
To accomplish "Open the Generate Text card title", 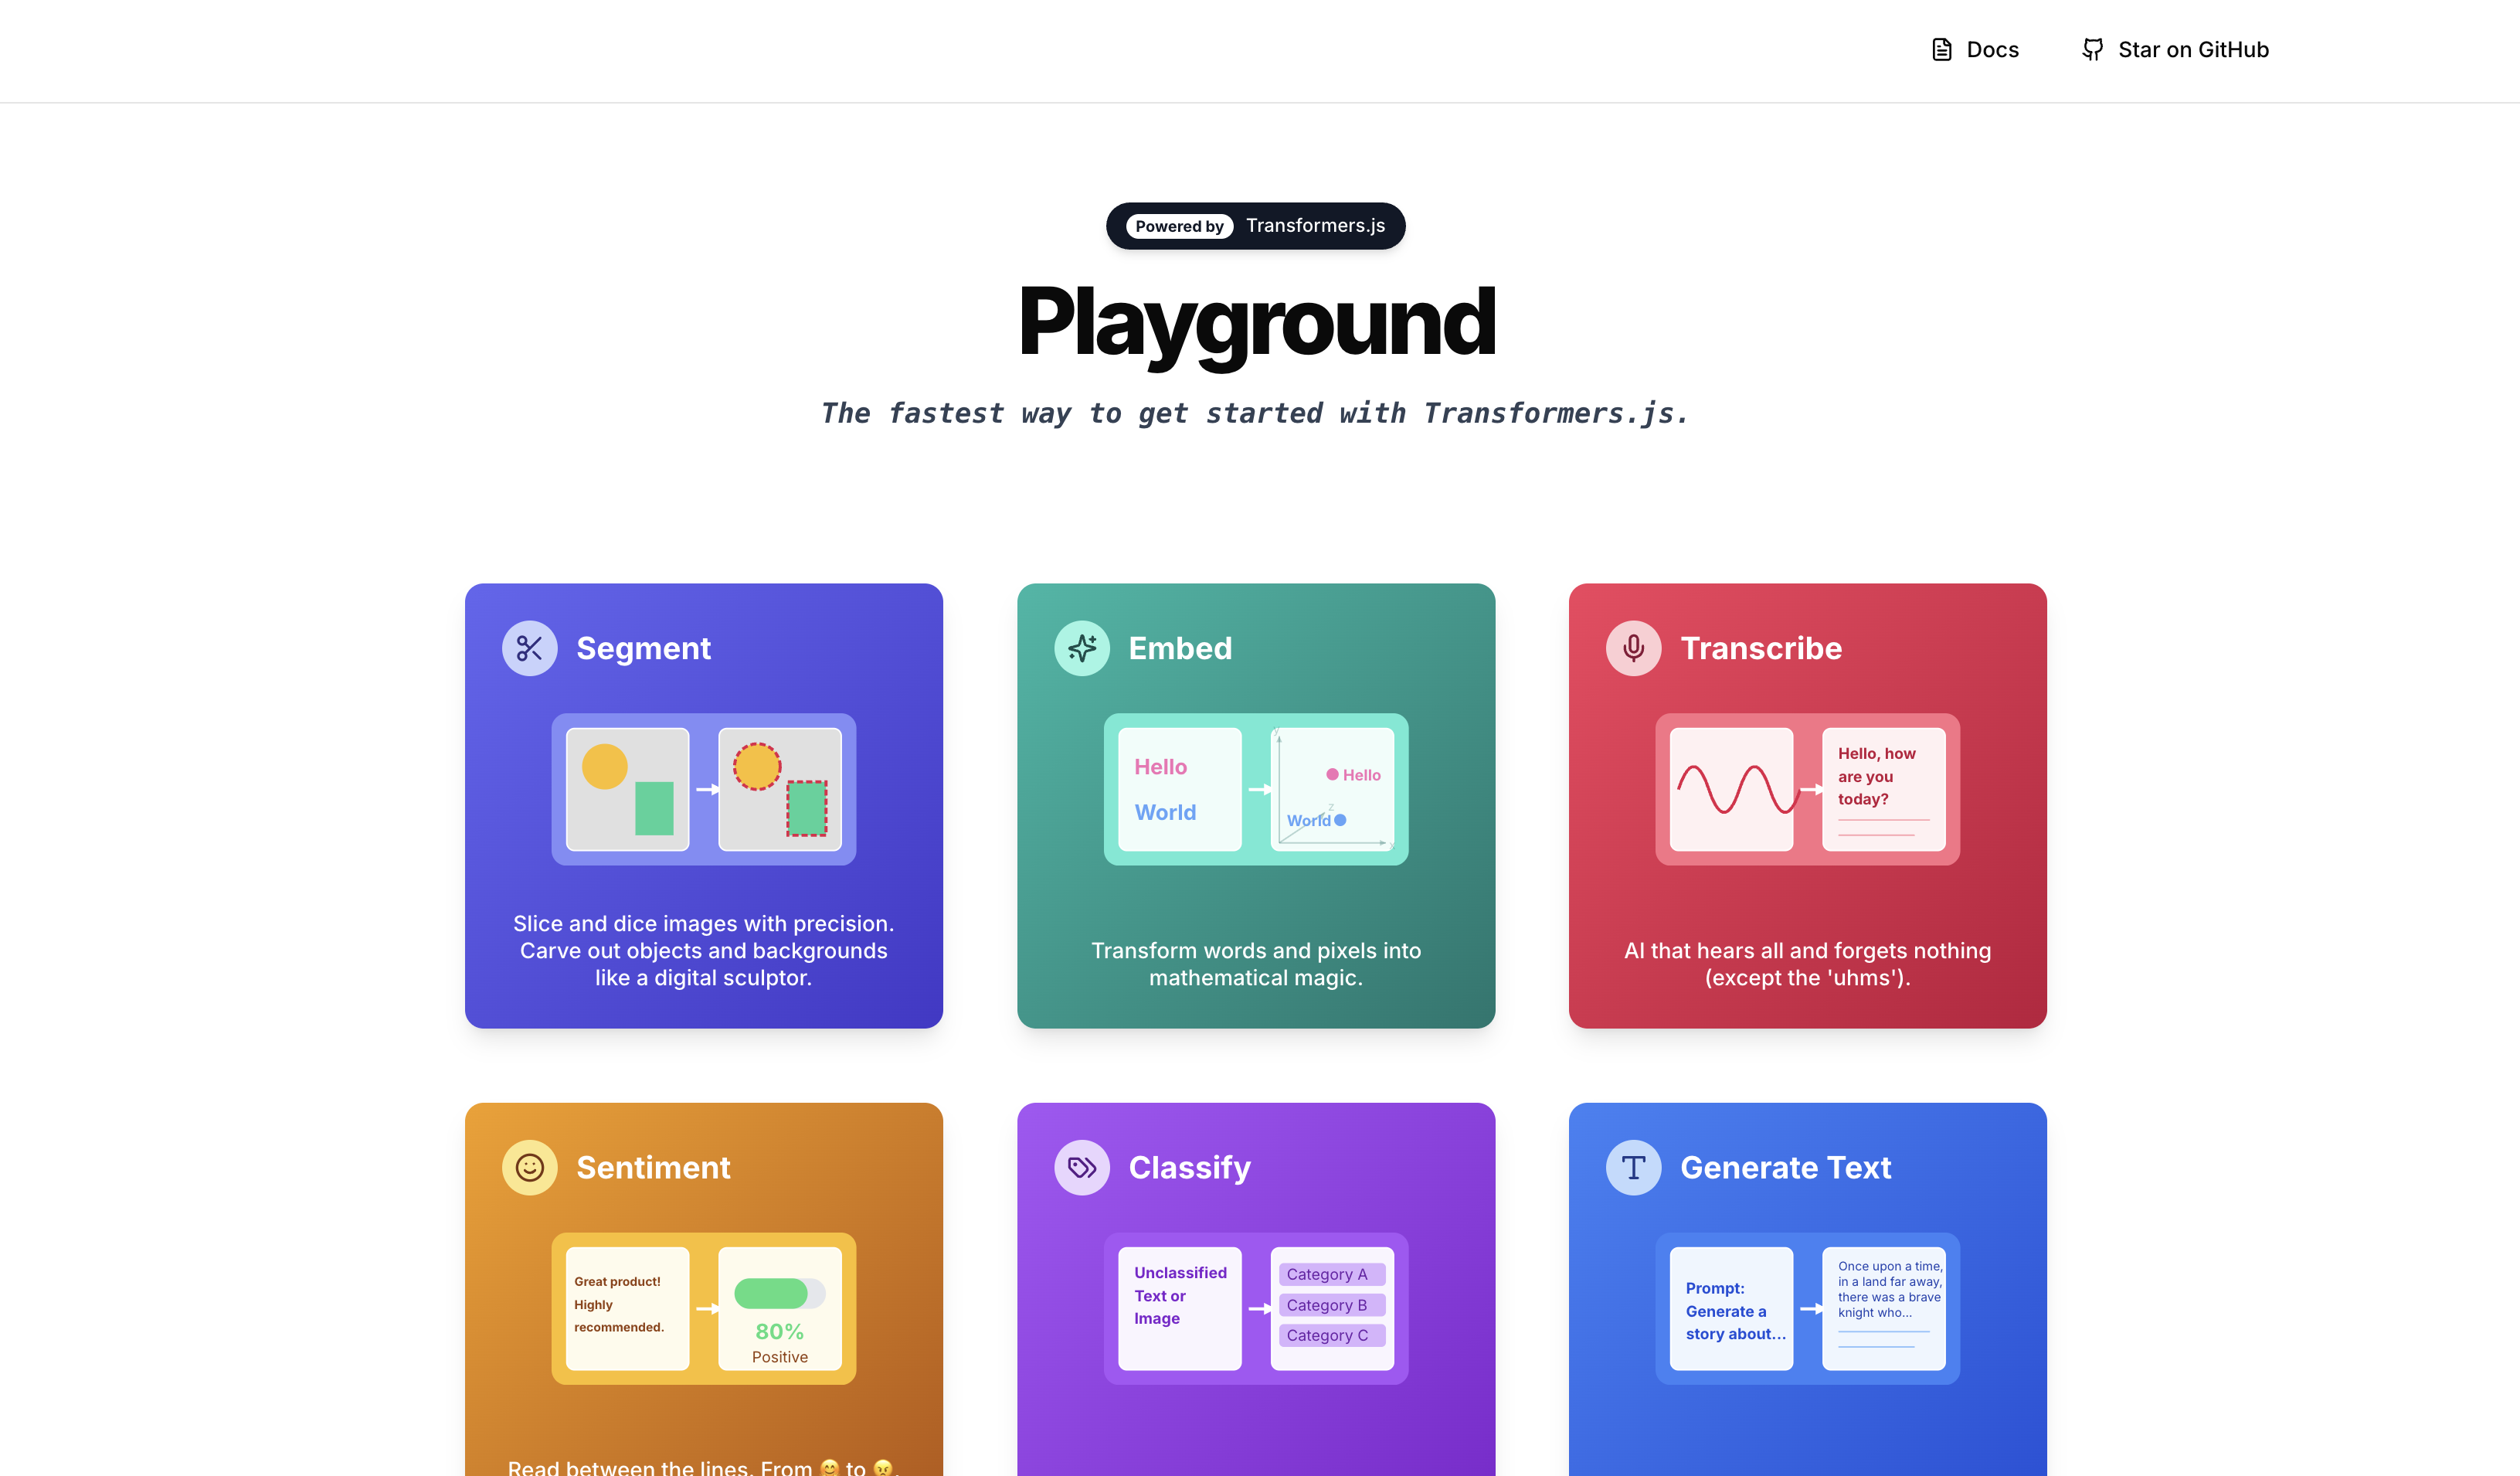I will click(1785, 1167).
